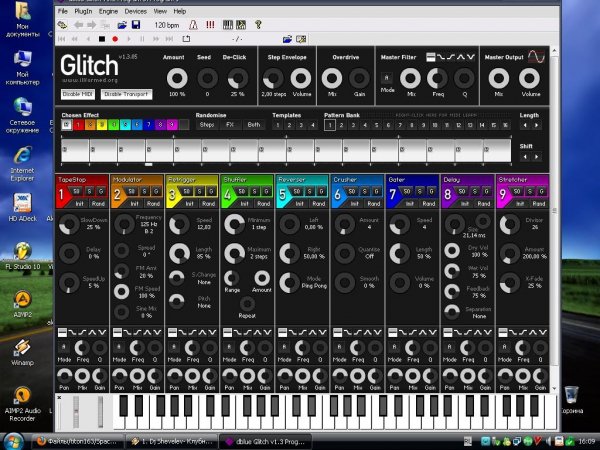
Task: Click the Amount knob in Glitch header
Action: click(x=177, y=78)
